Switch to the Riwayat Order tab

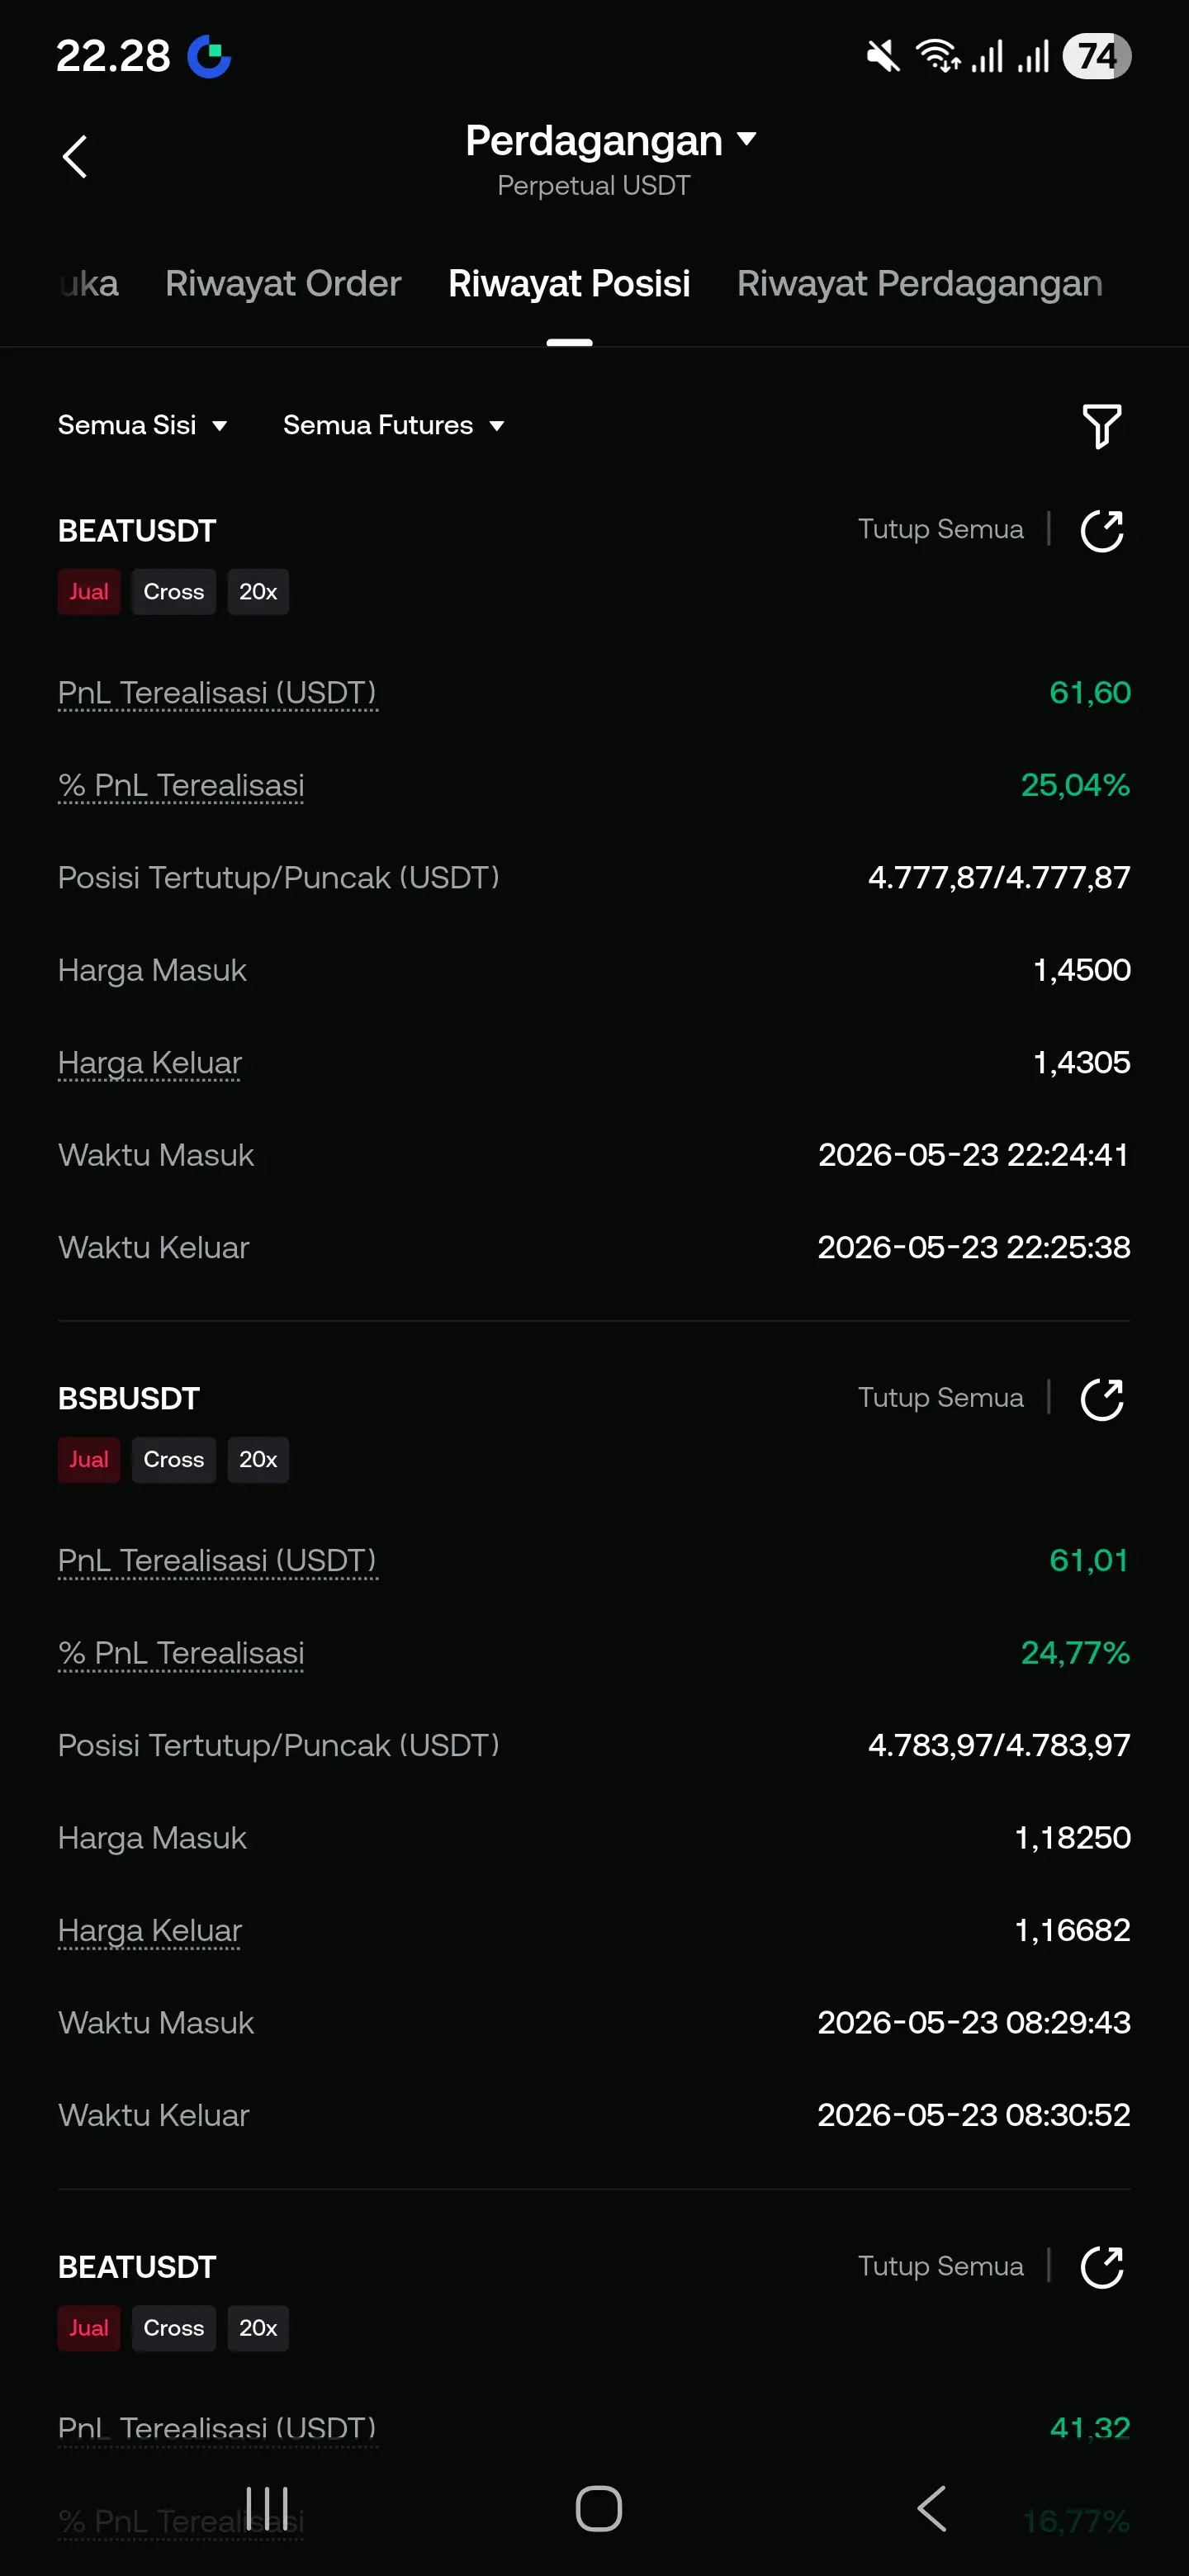point(283,284)
